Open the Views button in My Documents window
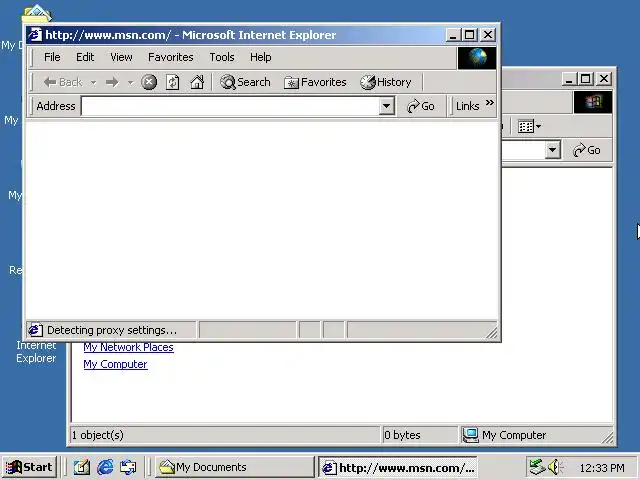Screen dimensions: 640x480 pyautogui.click(x=529, y=126)
